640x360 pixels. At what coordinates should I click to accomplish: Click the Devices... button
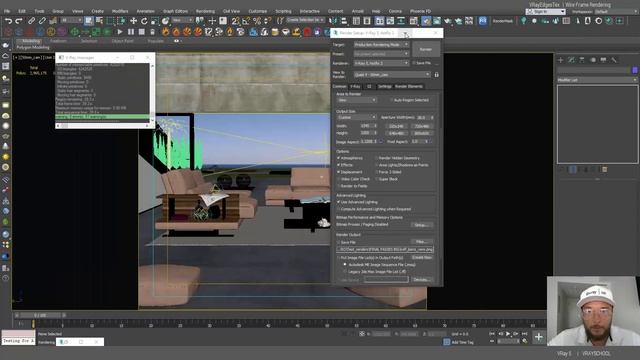(421, 280)
